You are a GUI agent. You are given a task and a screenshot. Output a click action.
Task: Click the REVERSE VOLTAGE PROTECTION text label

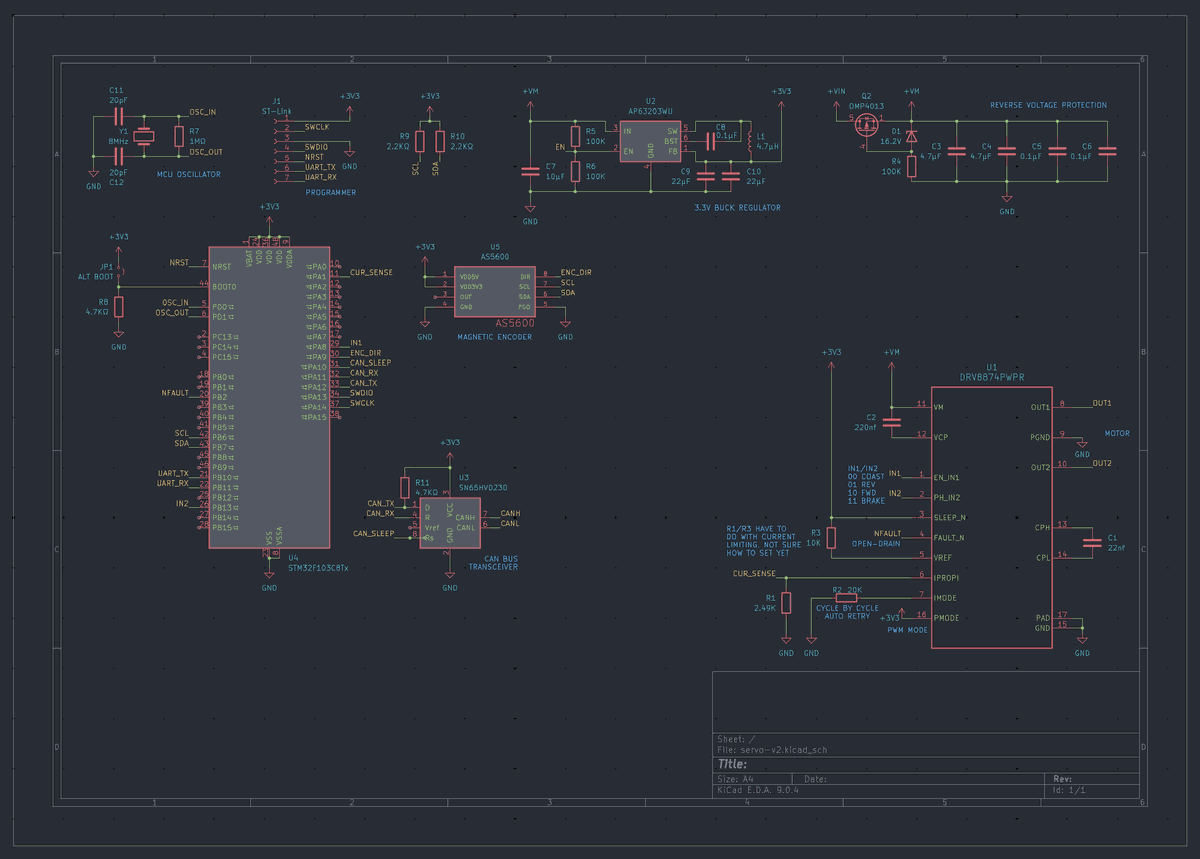click(1048, 105)
